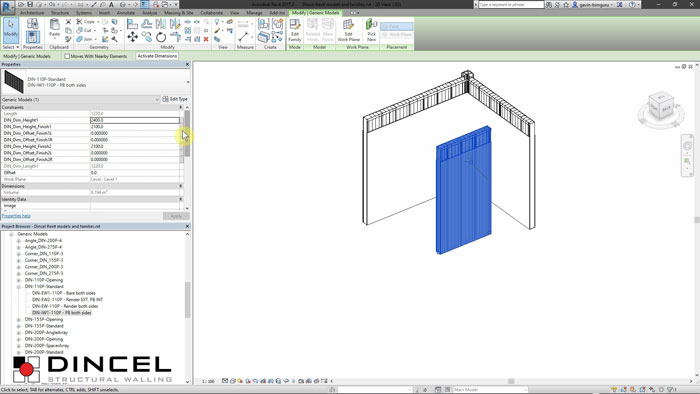The image size is (700, 394).
Task: Click the view scale 1:100 control
Action: (208, 382)
